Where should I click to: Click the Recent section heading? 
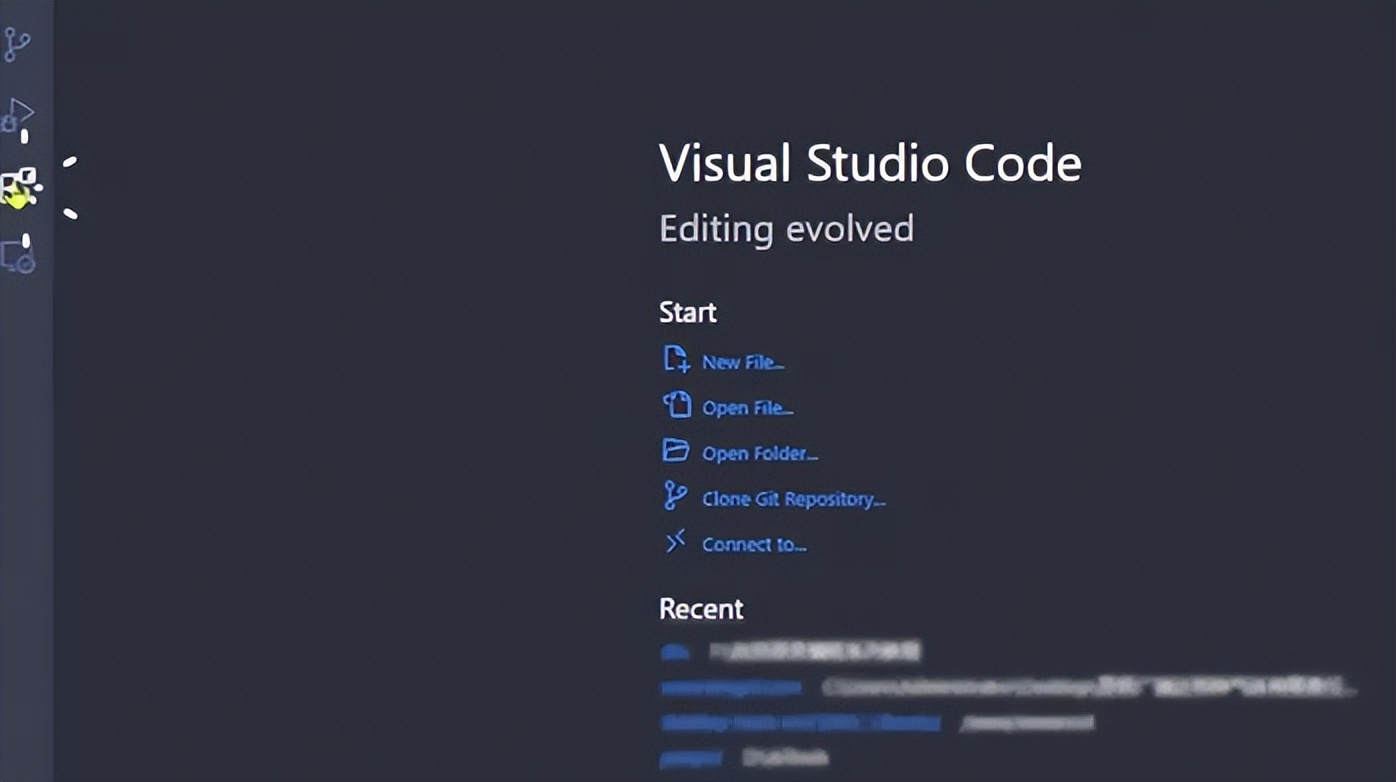tap(701, 608)
